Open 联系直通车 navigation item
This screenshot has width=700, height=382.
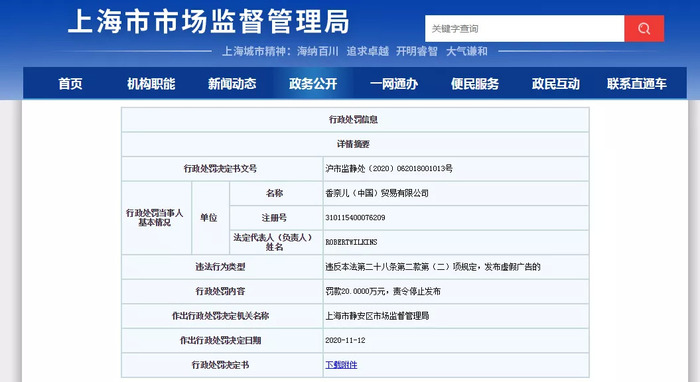637,83
